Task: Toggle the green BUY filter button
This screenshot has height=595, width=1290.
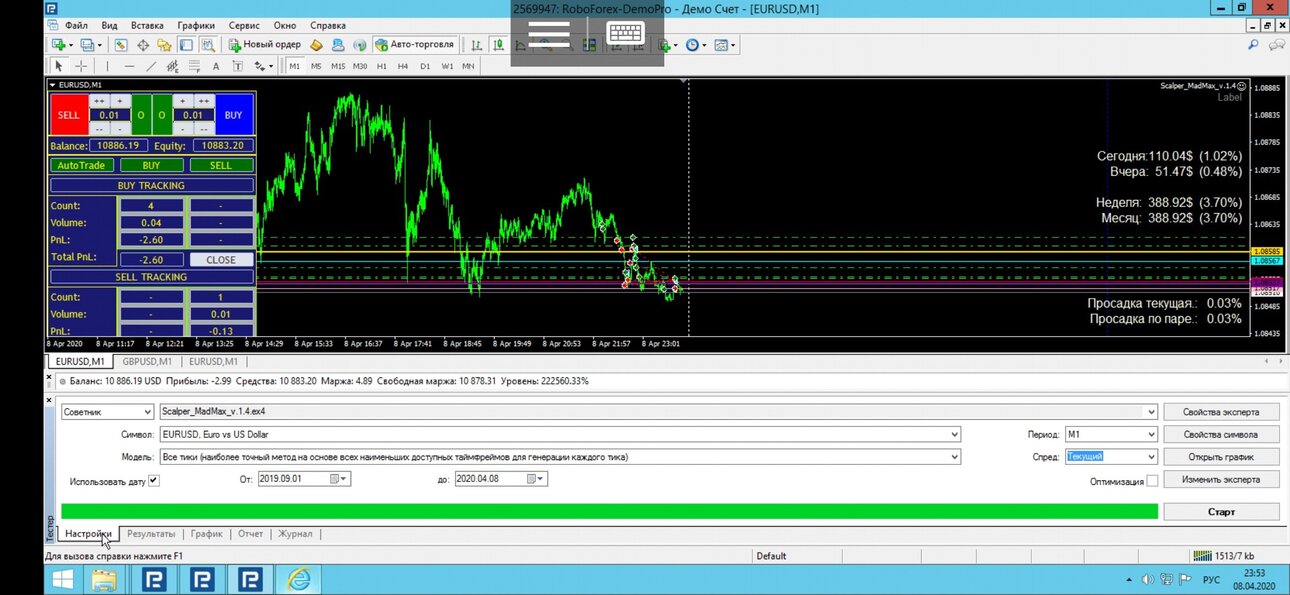Action: point(151,165)
